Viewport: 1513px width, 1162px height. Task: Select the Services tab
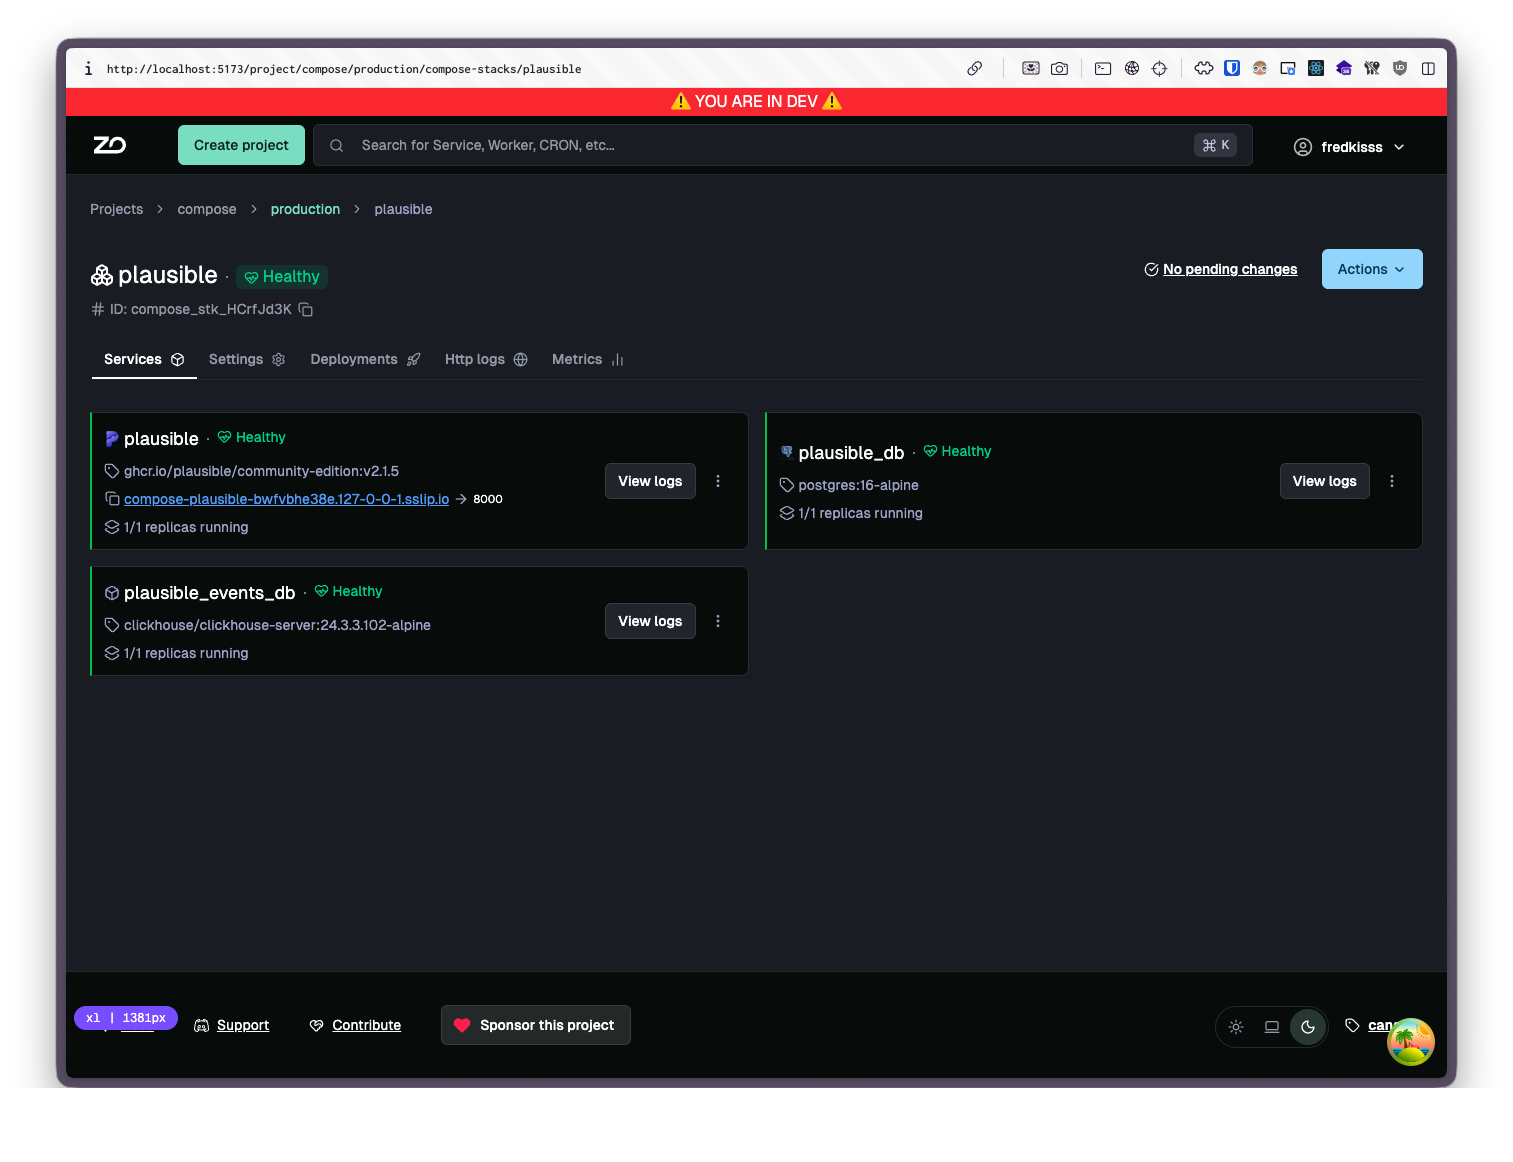144,360
